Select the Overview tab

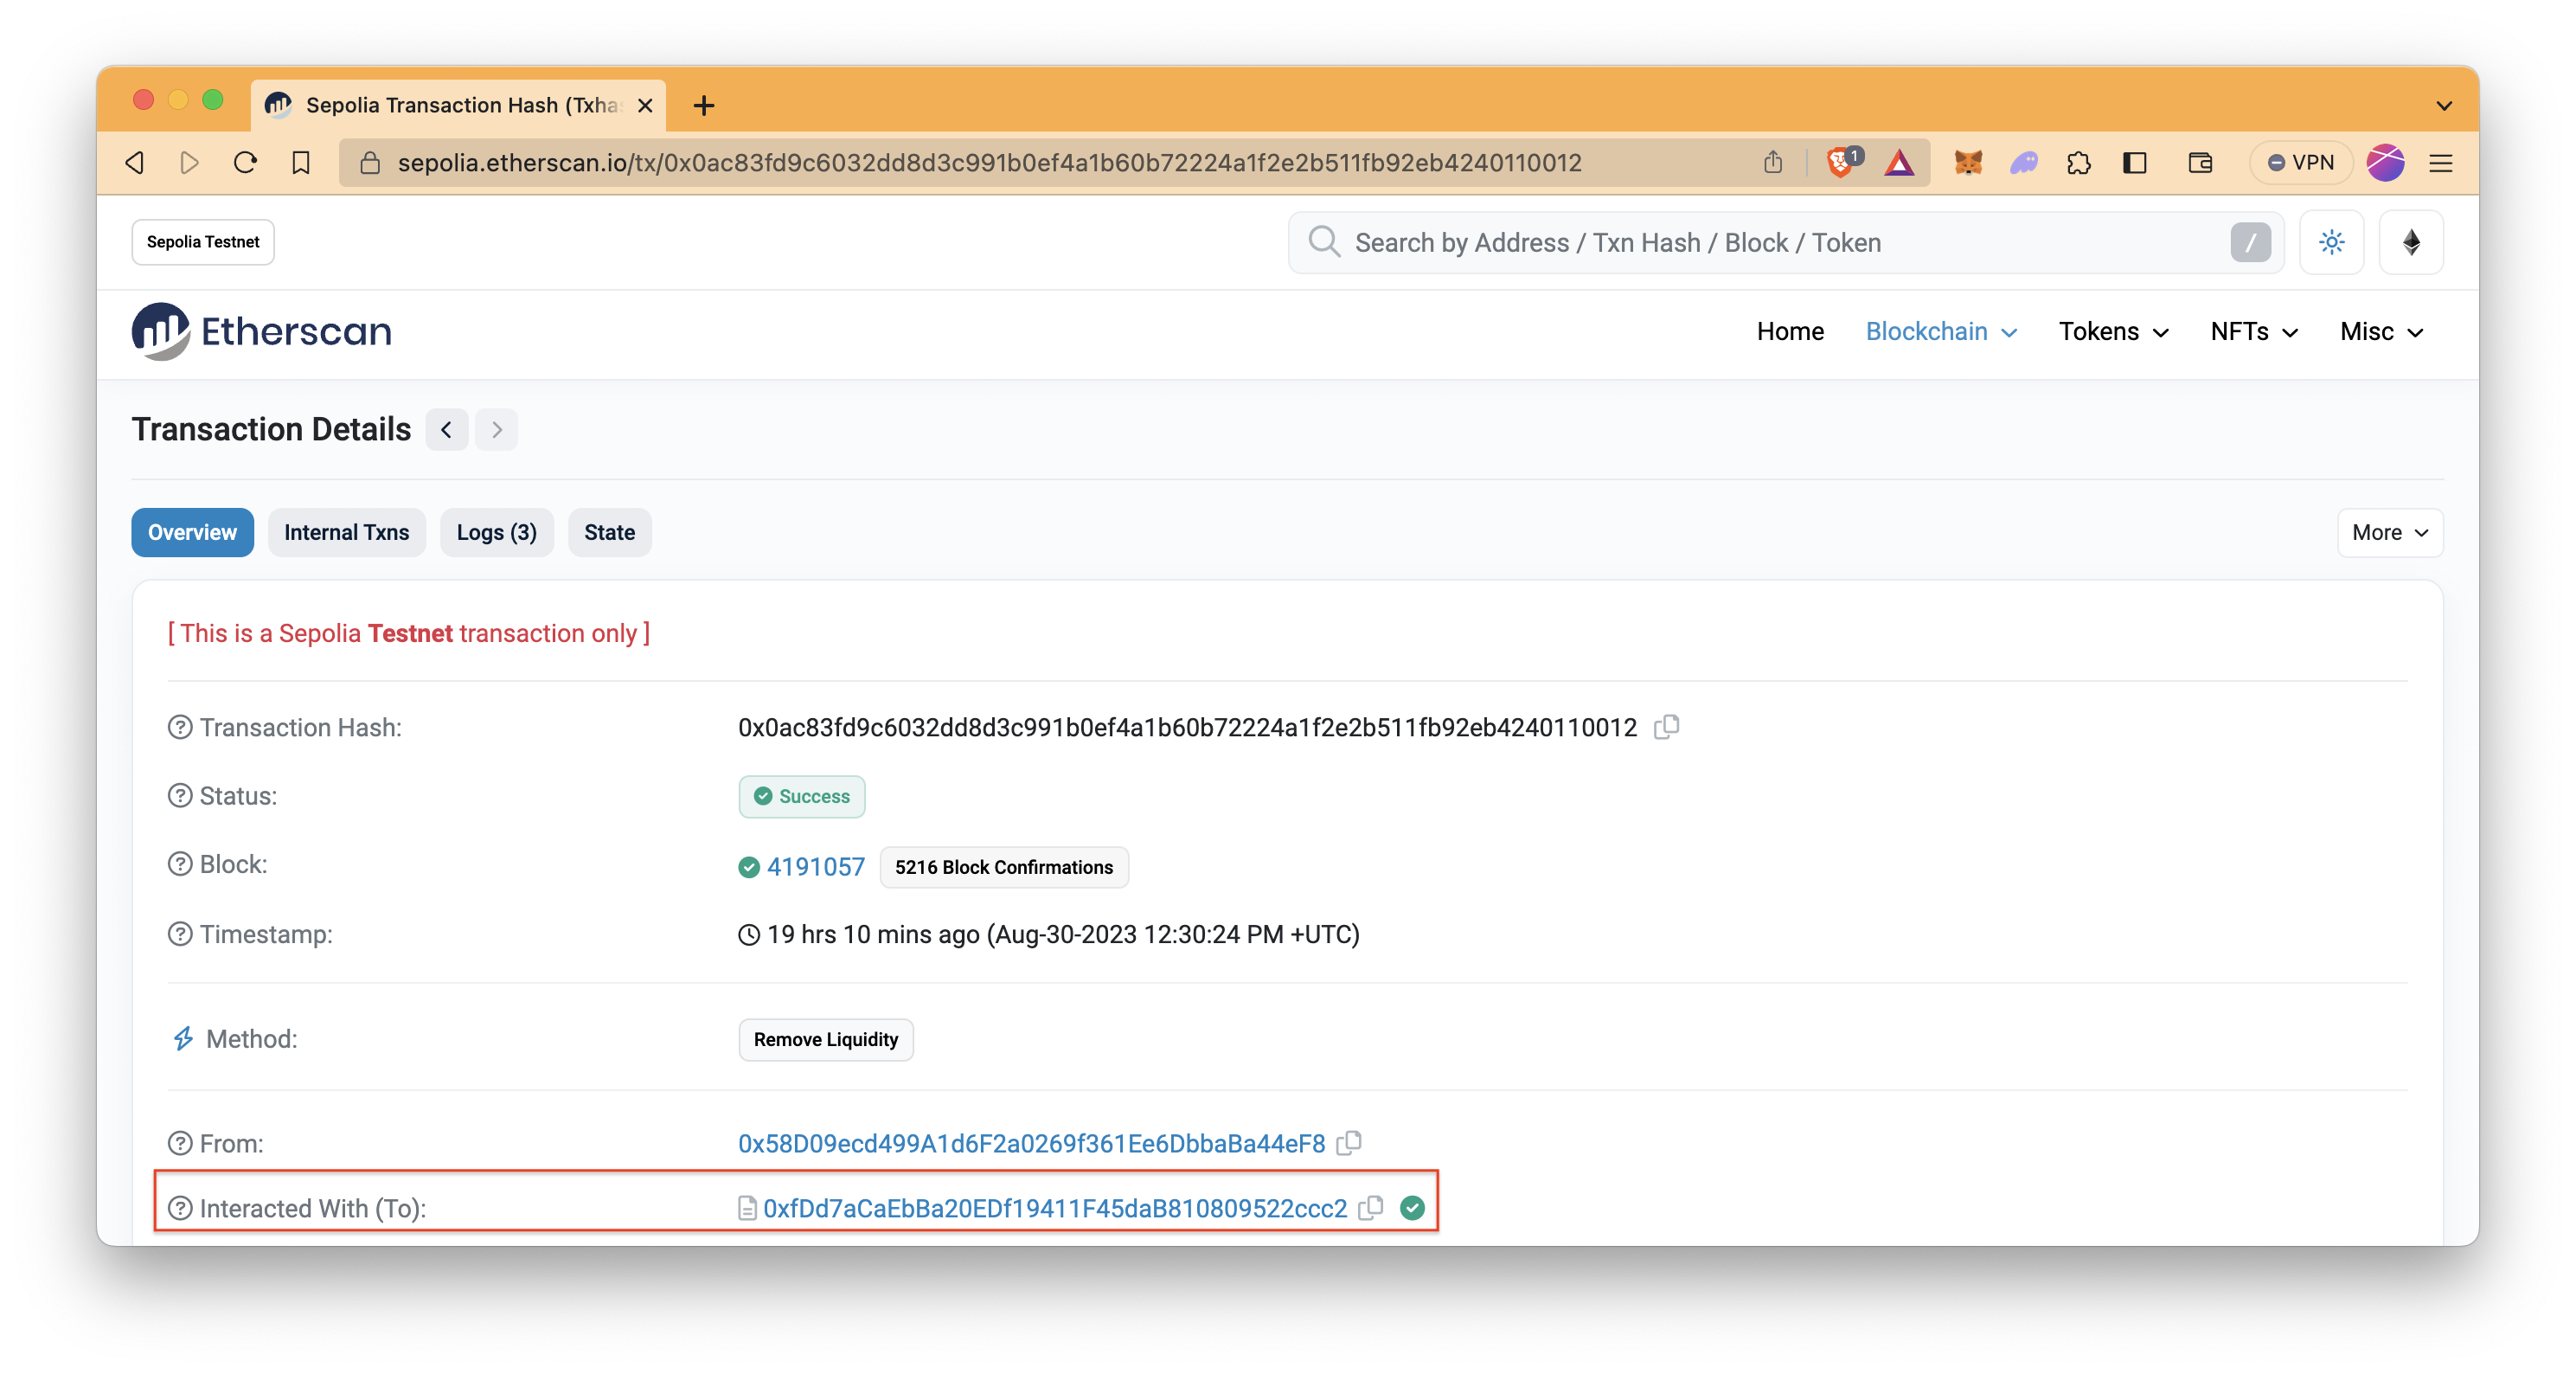[x=192, y=533]
